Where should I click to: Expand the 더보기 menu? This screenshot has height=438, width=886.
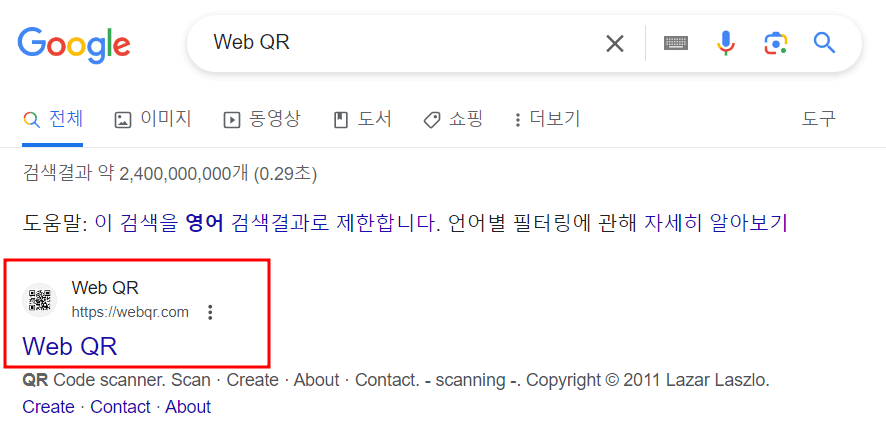coord(547,119)
